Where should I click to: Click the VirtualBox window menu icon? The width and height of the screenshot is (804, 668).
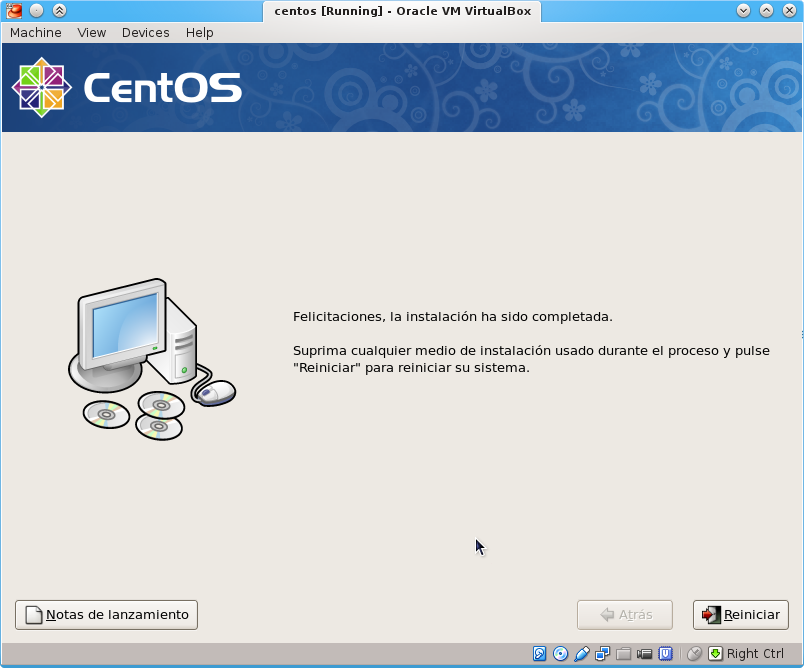point(14,10)
